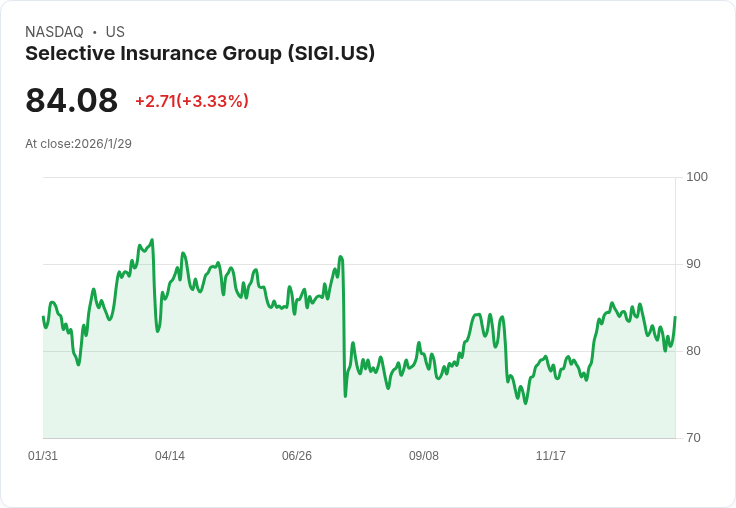
Task: Click the 84.08 closing price
Action: [x=71, y=101]
